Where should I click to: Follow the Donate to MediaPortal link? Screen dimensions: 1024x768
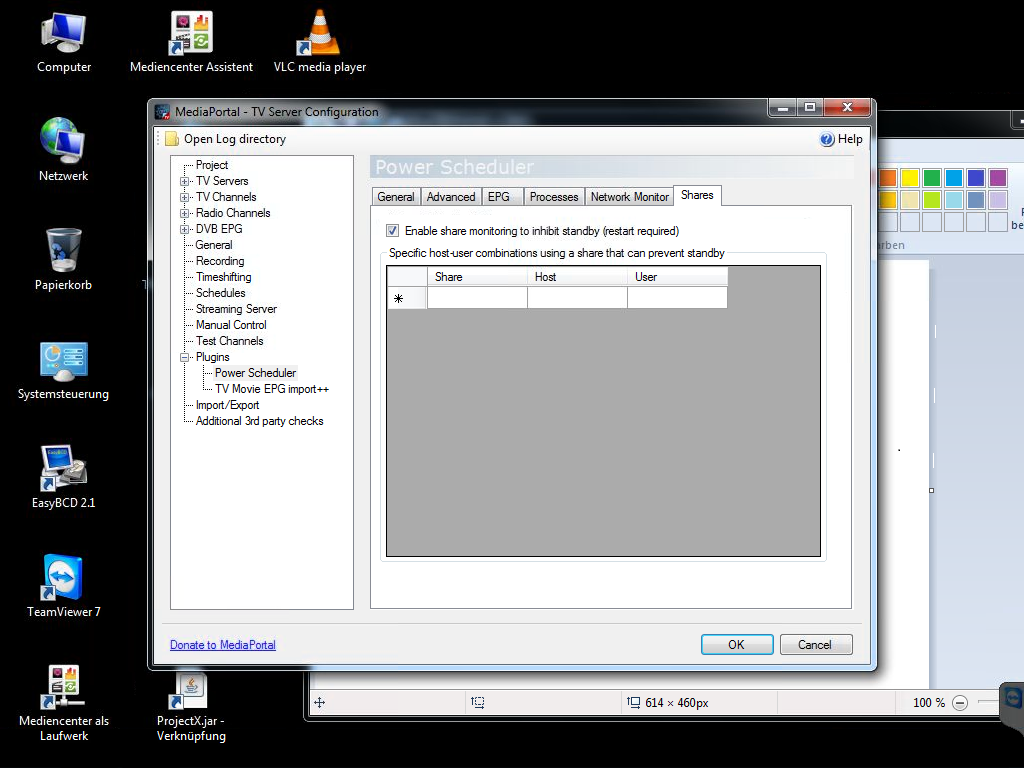click(223, 645)
